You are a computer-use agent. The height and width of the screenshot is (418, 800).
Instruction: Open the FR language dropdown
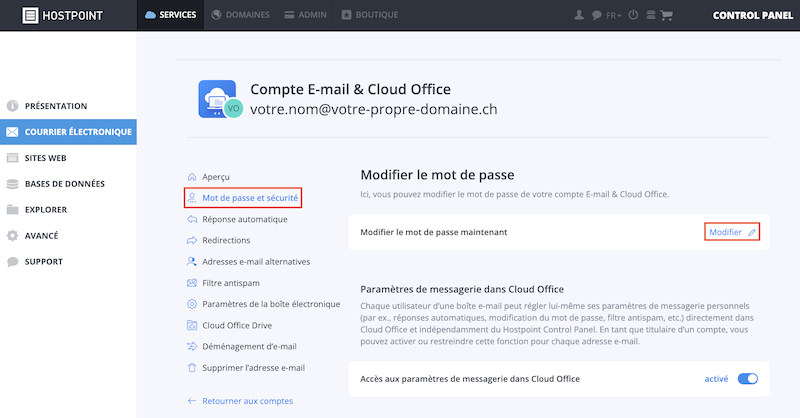point(613,15)
